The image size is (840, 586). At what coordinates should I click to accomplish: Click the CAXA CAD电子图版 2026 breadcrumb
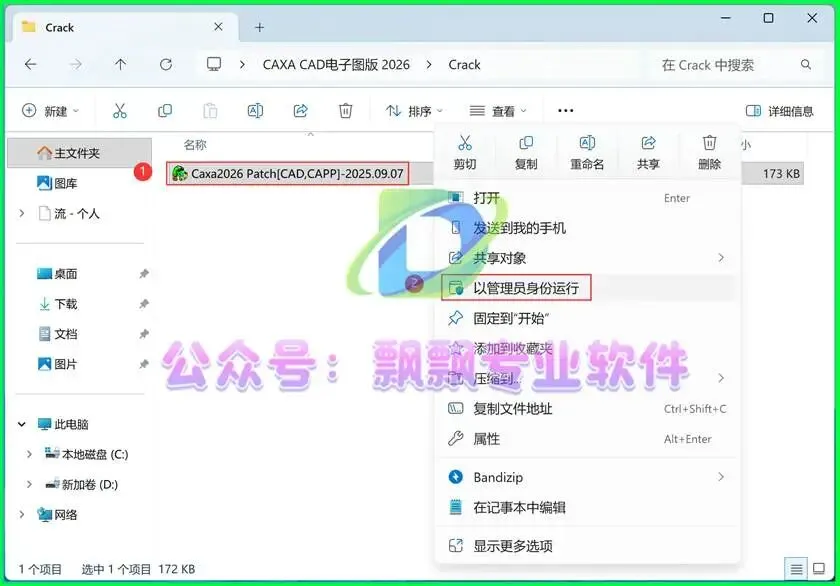[336, 65]
